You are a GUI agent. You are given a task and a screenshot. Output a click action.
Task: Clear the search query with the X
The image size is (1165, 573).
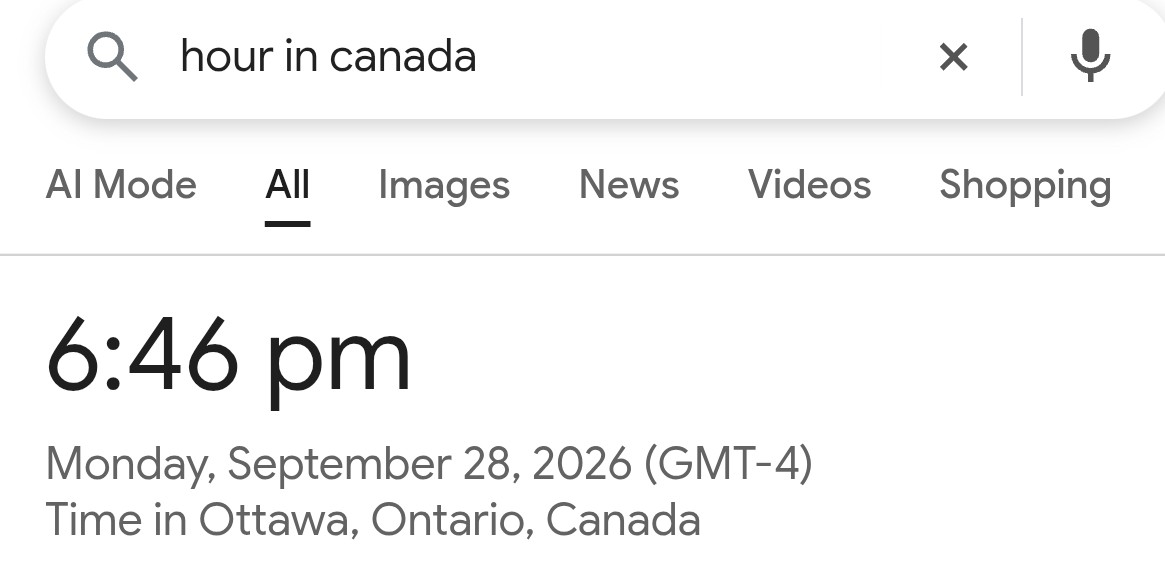pos(953,57)
